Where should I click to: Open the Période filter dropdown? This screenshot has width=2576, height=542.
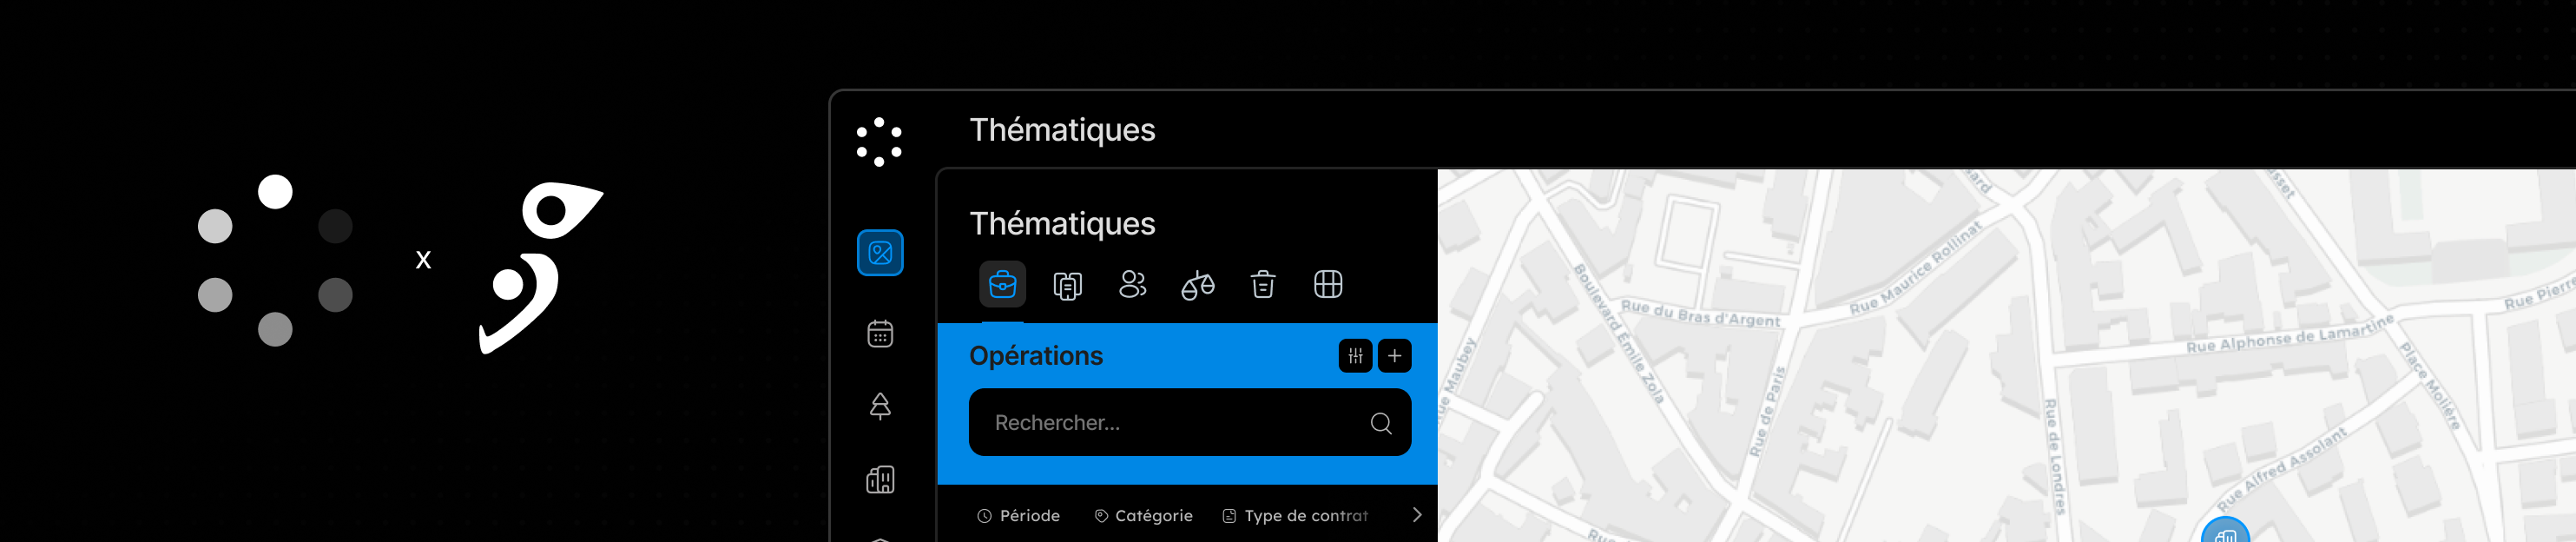(1018, 516)
